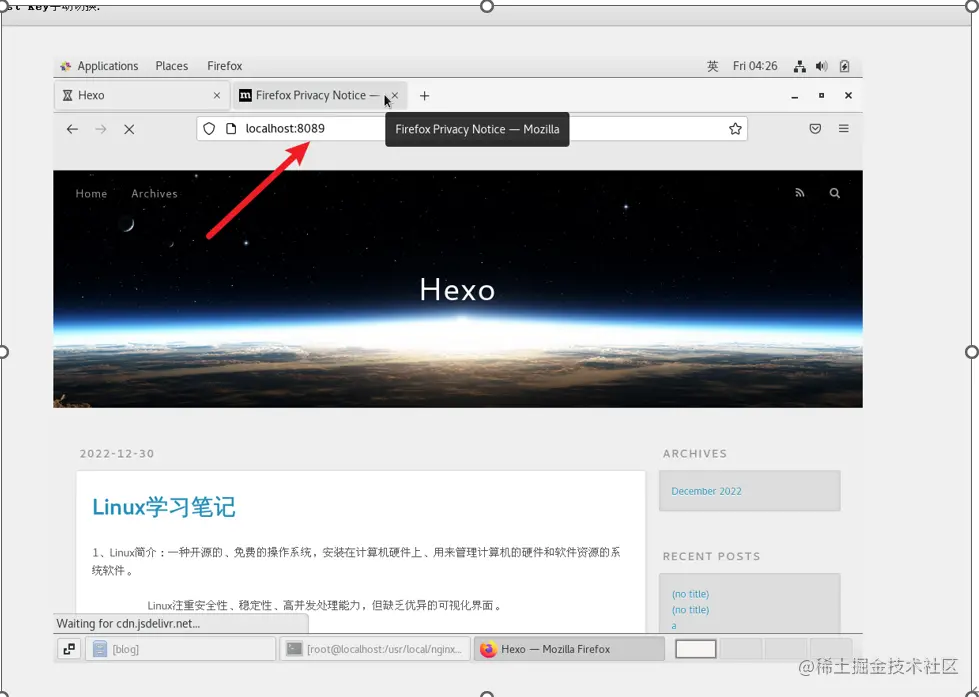Click the Hexo site title
This screenshot has height=697, width=979.
point(458,290)
